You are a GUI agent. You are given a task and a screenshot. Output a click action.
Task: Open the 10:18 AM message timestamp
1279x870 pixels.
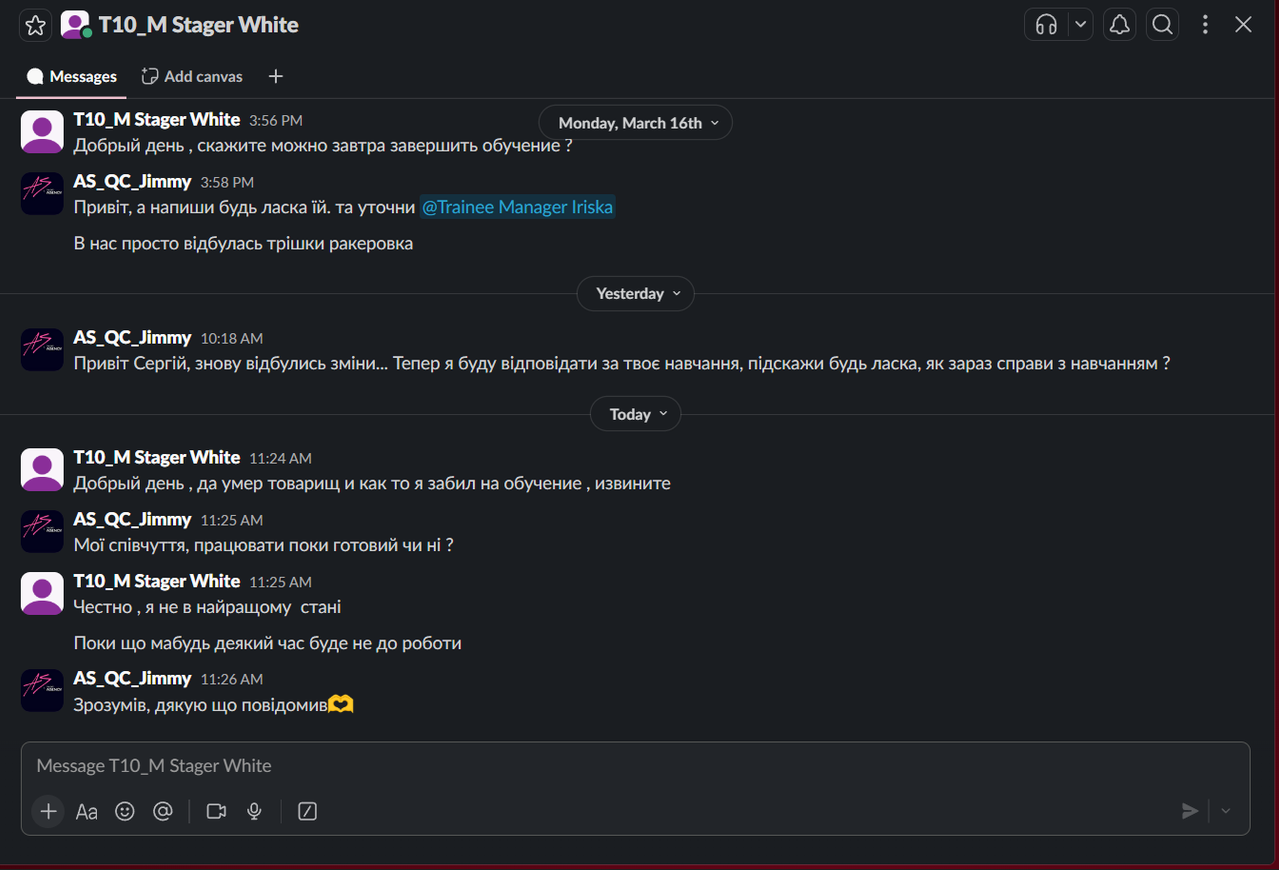(232, 338)
